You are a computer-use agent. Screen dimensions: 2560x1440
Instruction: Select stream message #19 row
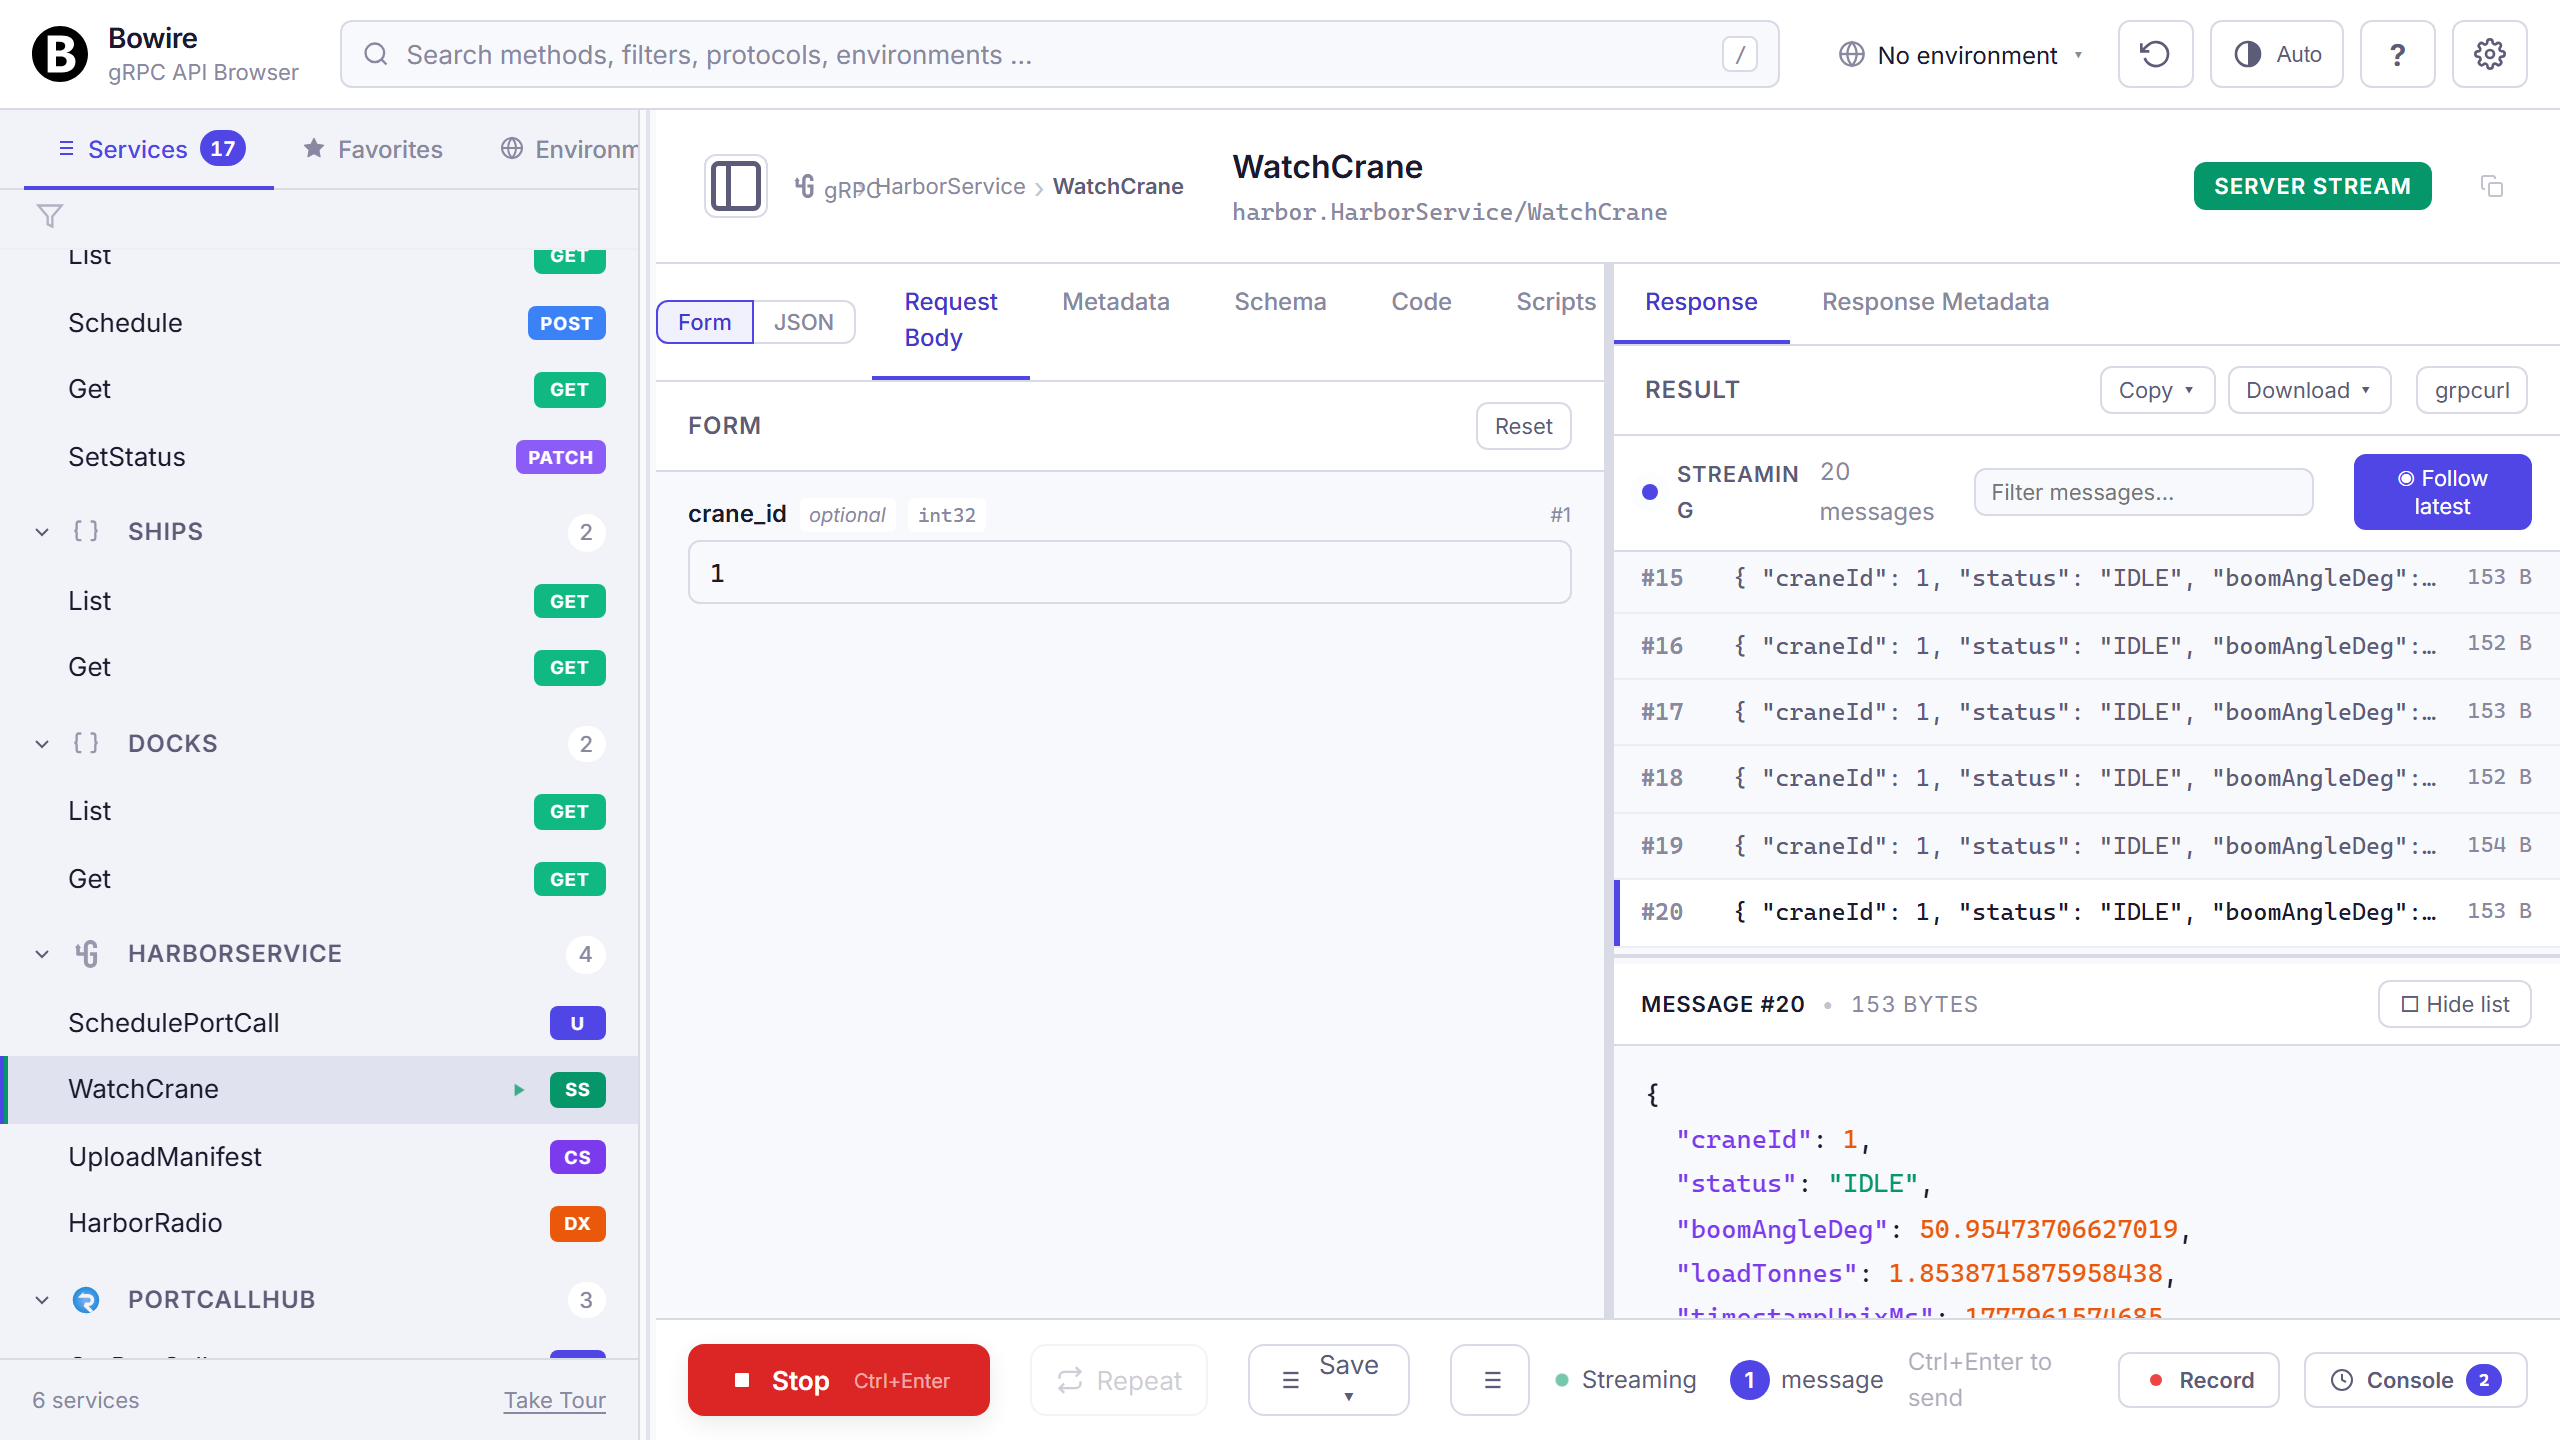tap(2086, 846)
